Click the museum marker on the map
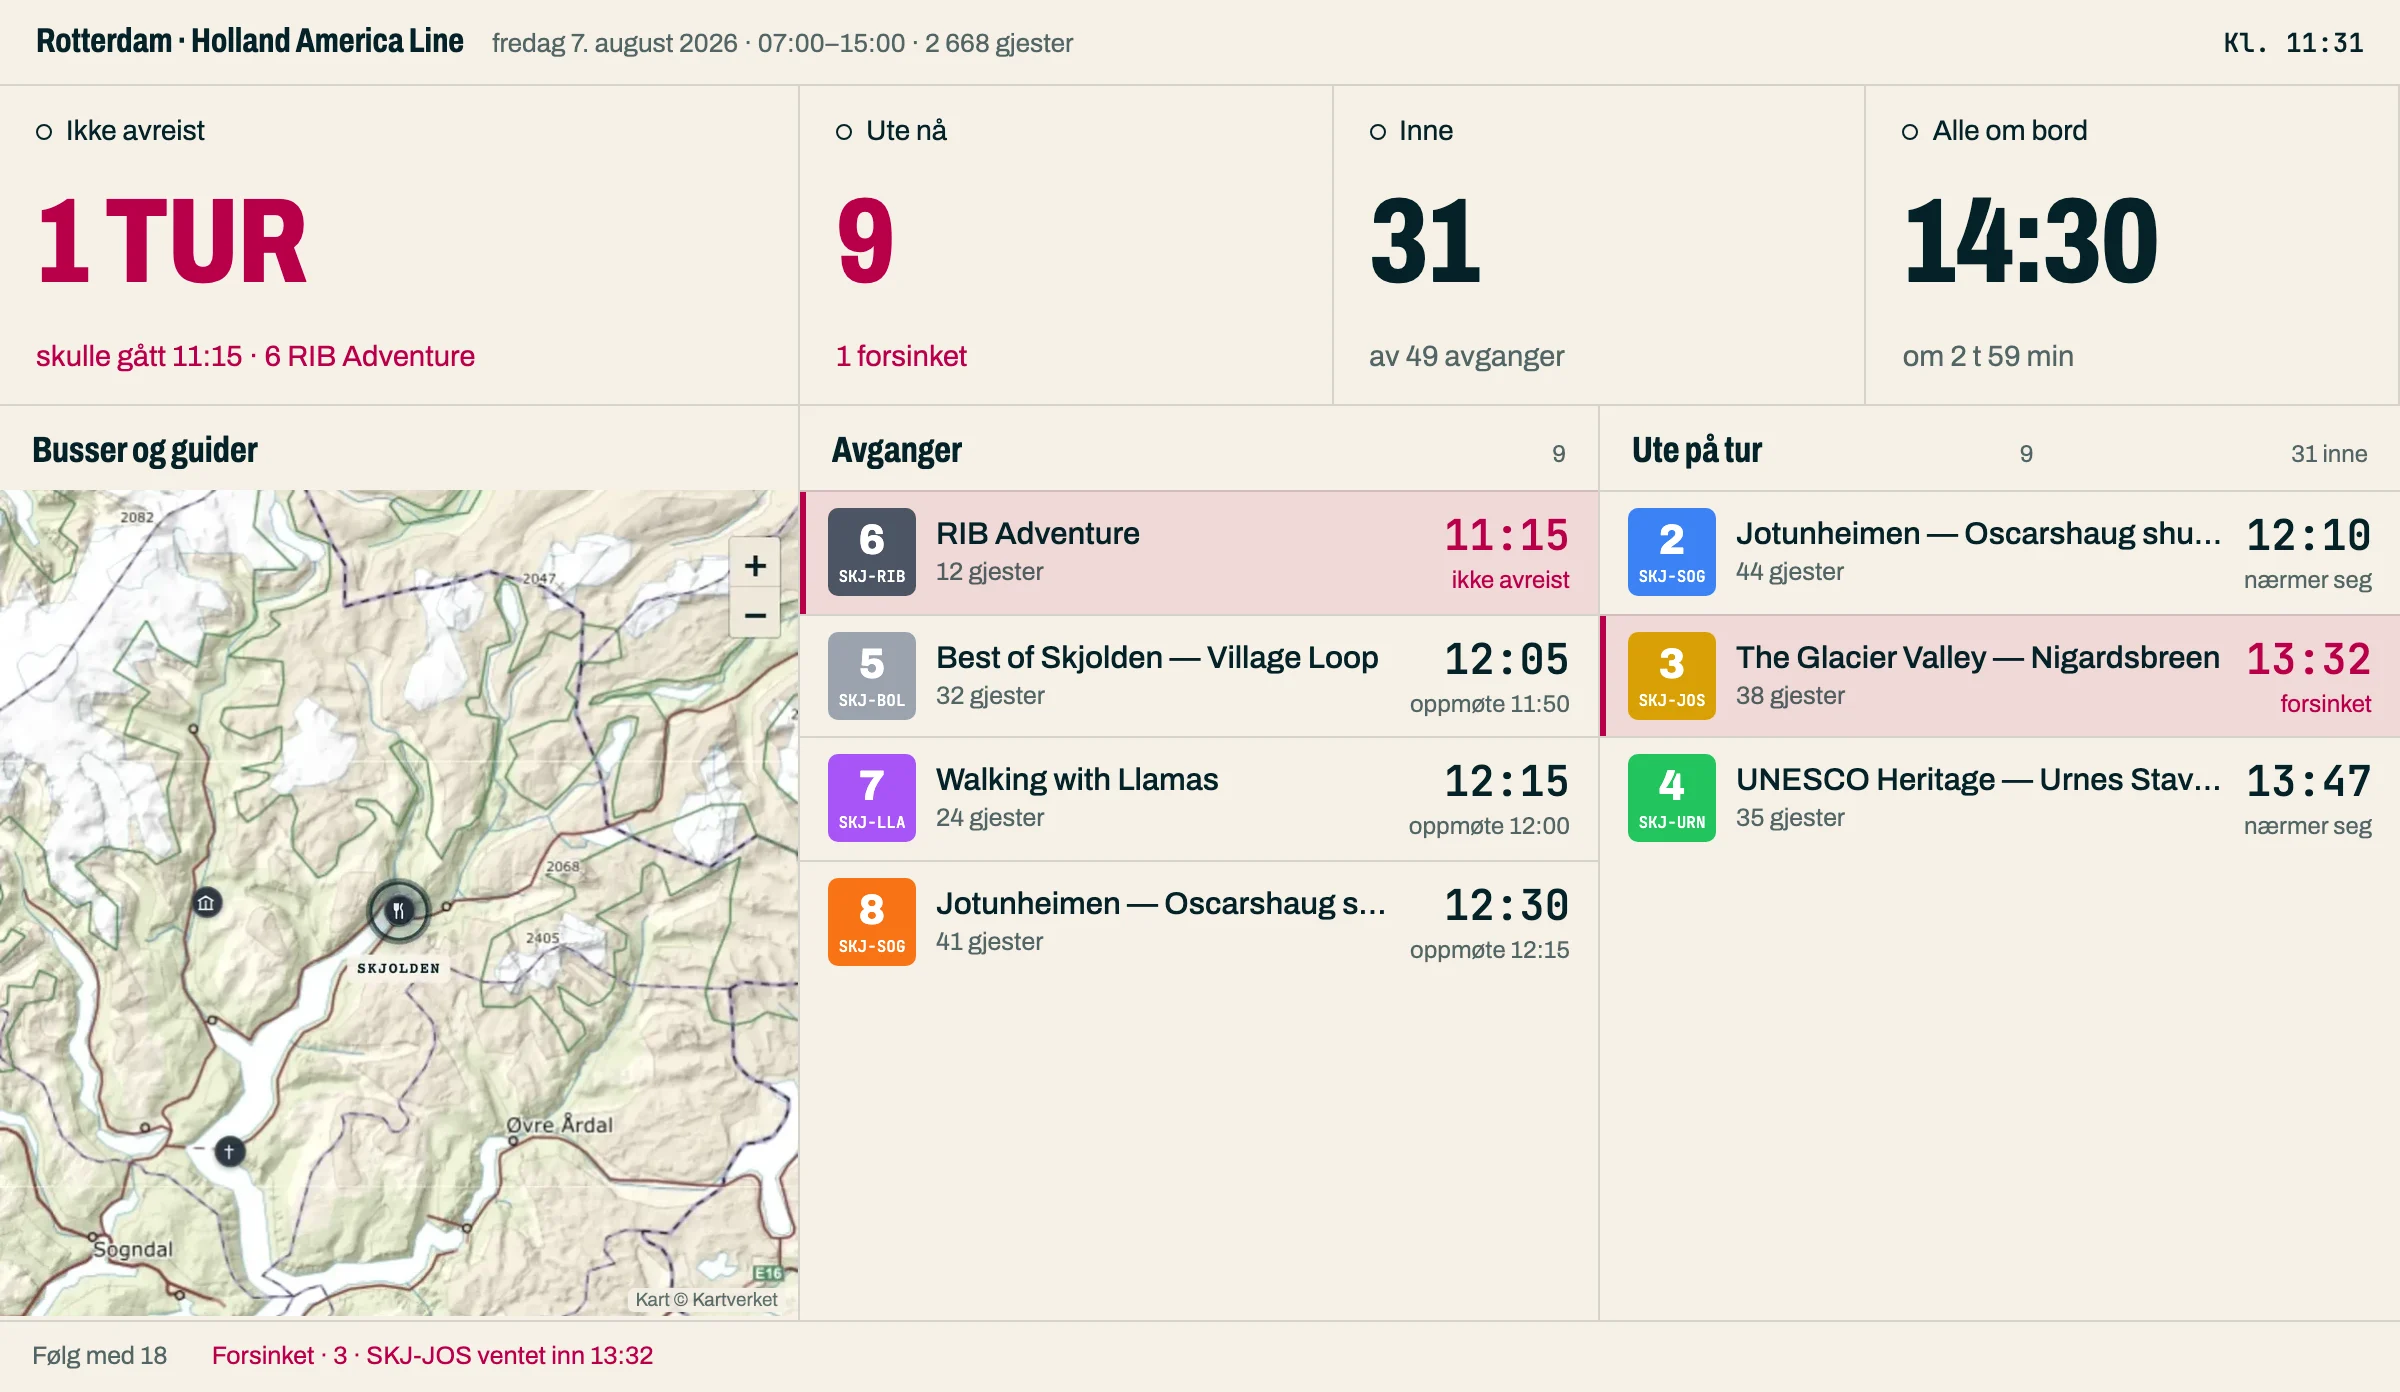The image size is (2400, 1392). click(206, 903)
